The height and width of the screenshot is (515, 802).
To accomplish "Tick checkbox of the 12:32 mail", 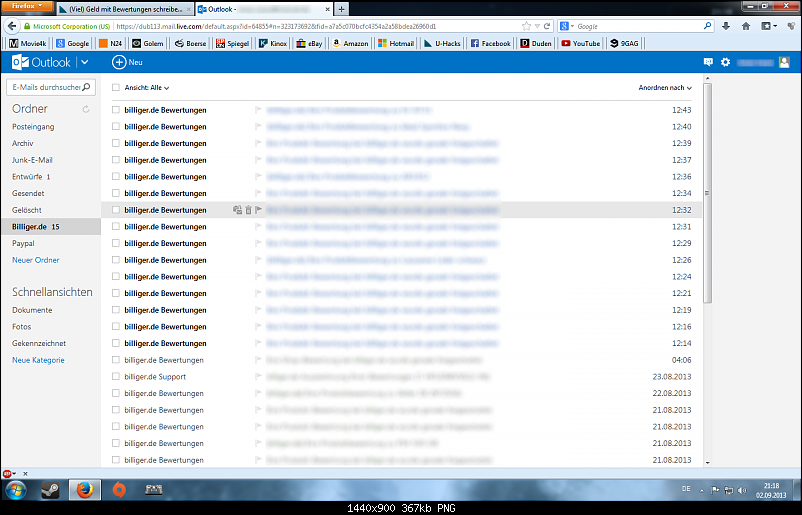I will tap(116, 210).
